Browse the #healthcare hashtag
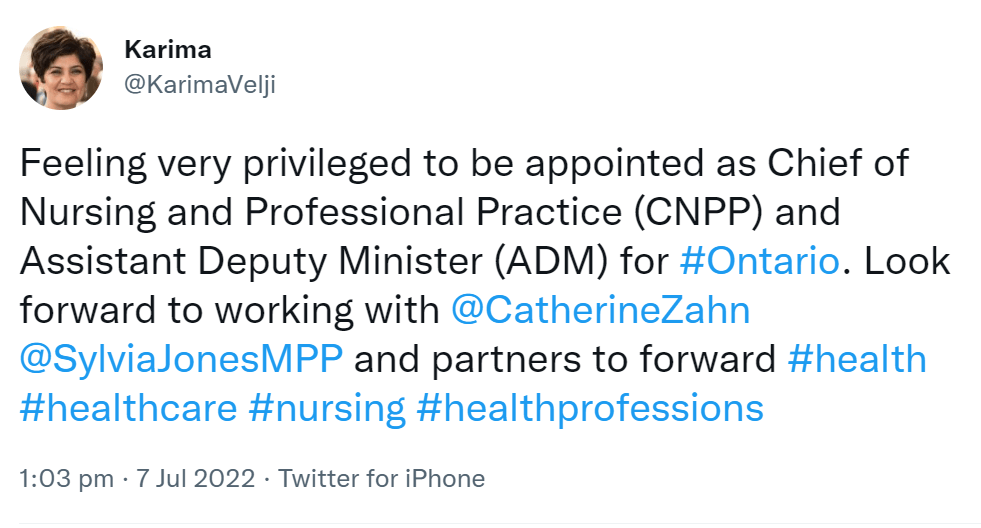The width and height of the screenshot is (981, 528). (x=128, y=408)
